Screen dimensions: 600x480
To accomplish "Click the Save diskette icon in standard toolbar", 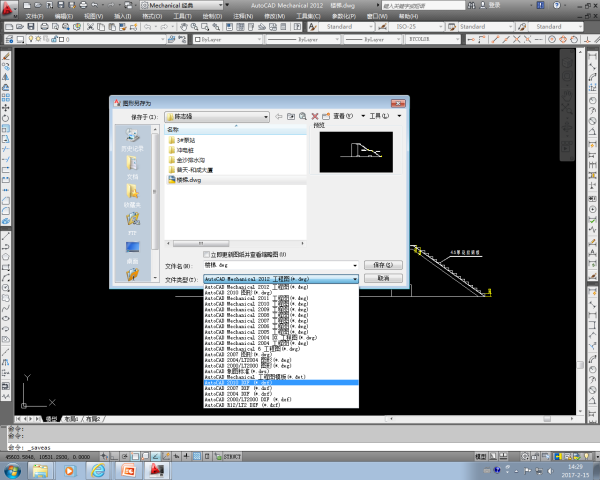I will (x=31, y=27).
